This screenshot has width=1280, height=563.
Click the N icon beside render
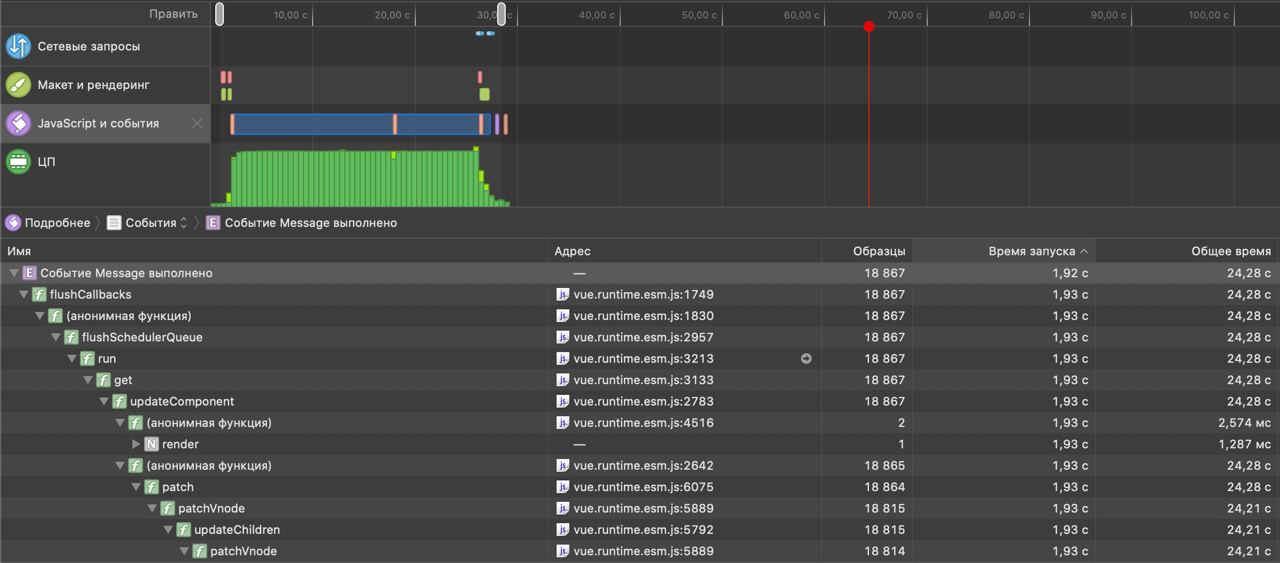tap(151, 444)
